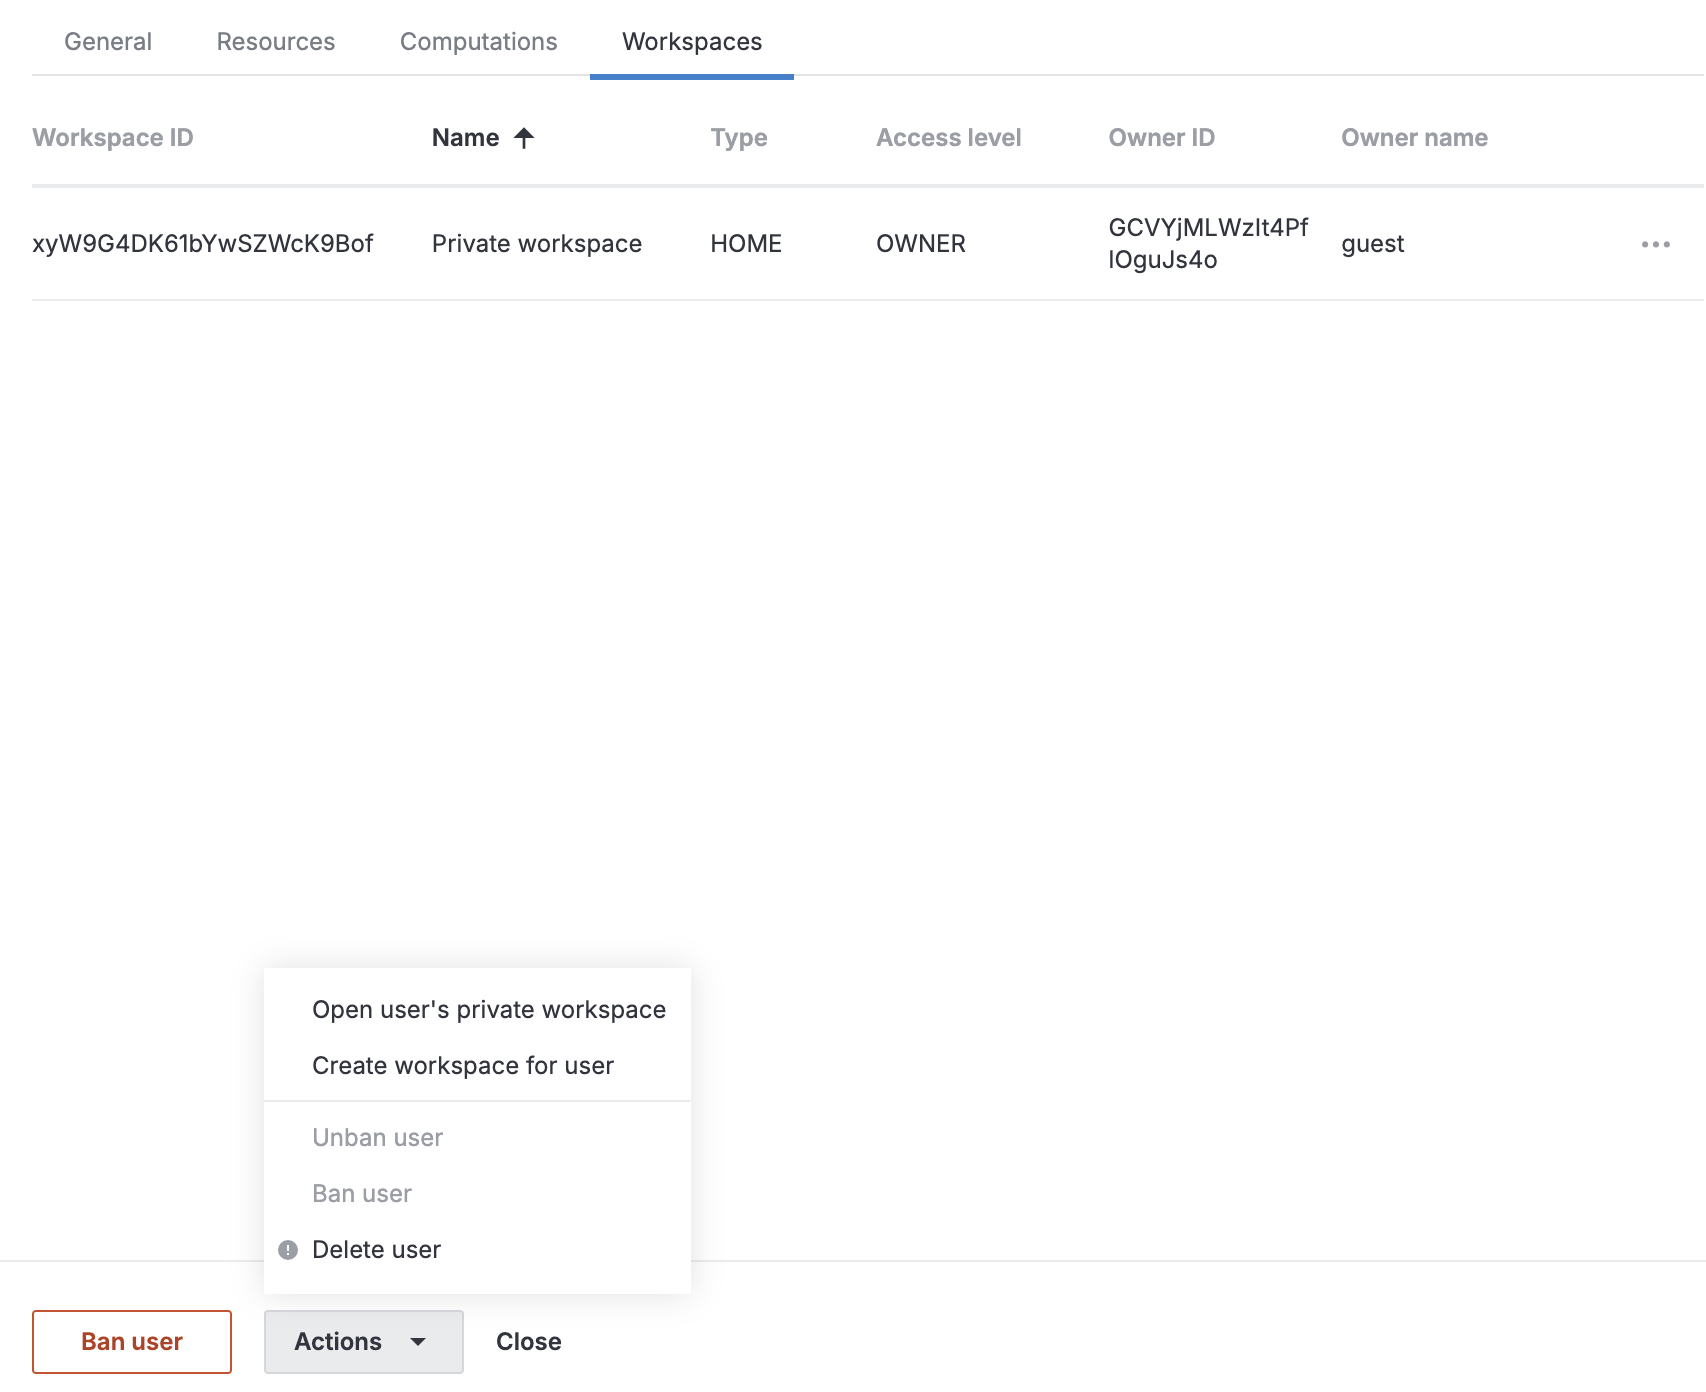Switch to the General tab
Image resolution: width=1706 pixels, height=1392 pixels.
pos(107,41)
